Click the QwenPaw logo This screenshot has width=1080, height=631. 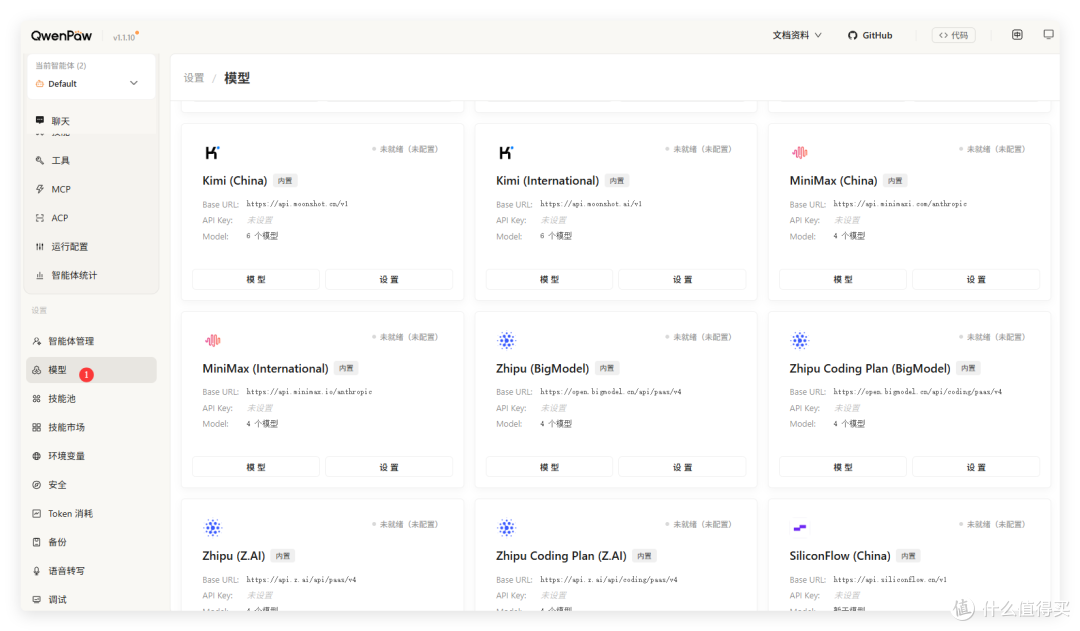coord(61,36)
